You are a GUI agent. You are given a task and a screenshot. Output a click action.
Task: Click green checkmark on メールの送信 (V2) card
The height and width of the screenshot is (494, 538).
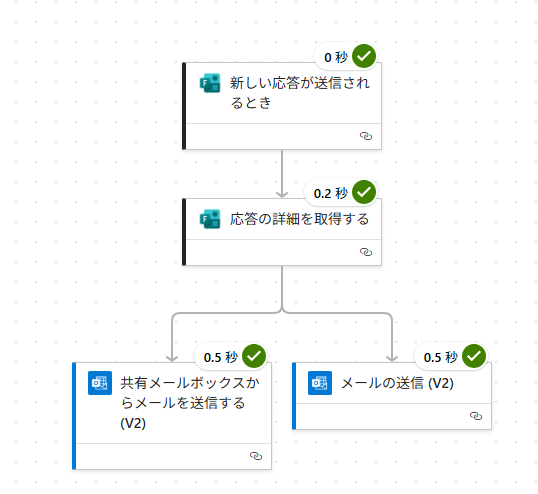pos(474,356)
